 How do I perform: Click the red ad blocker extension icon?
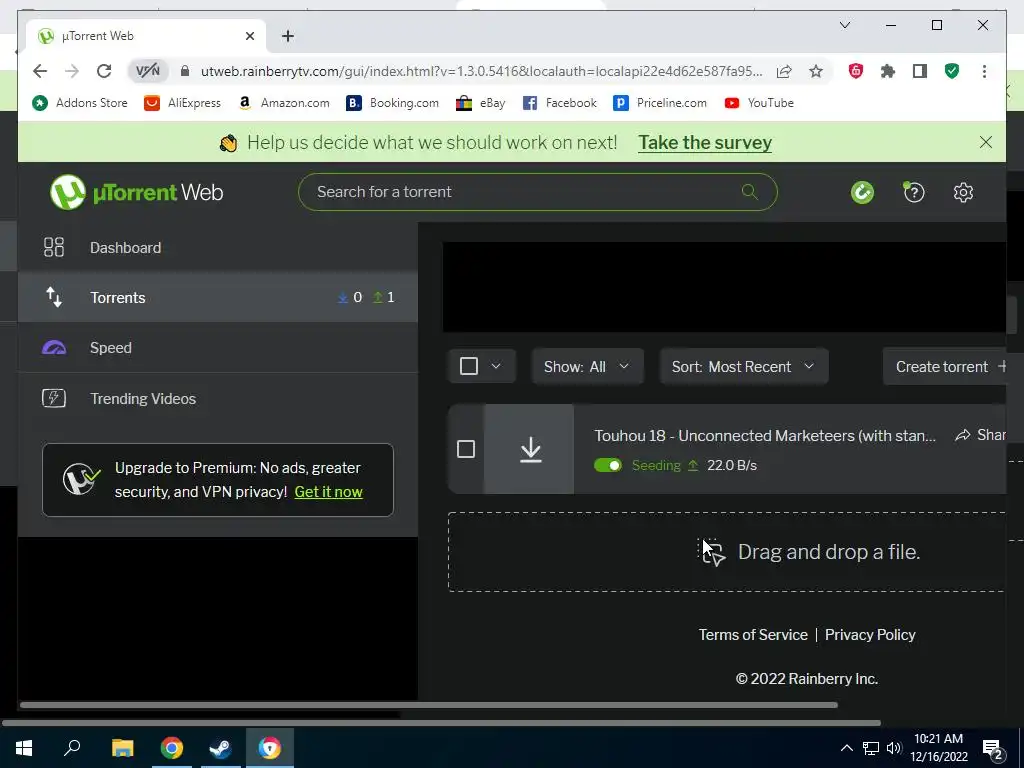tap(856, 71)
